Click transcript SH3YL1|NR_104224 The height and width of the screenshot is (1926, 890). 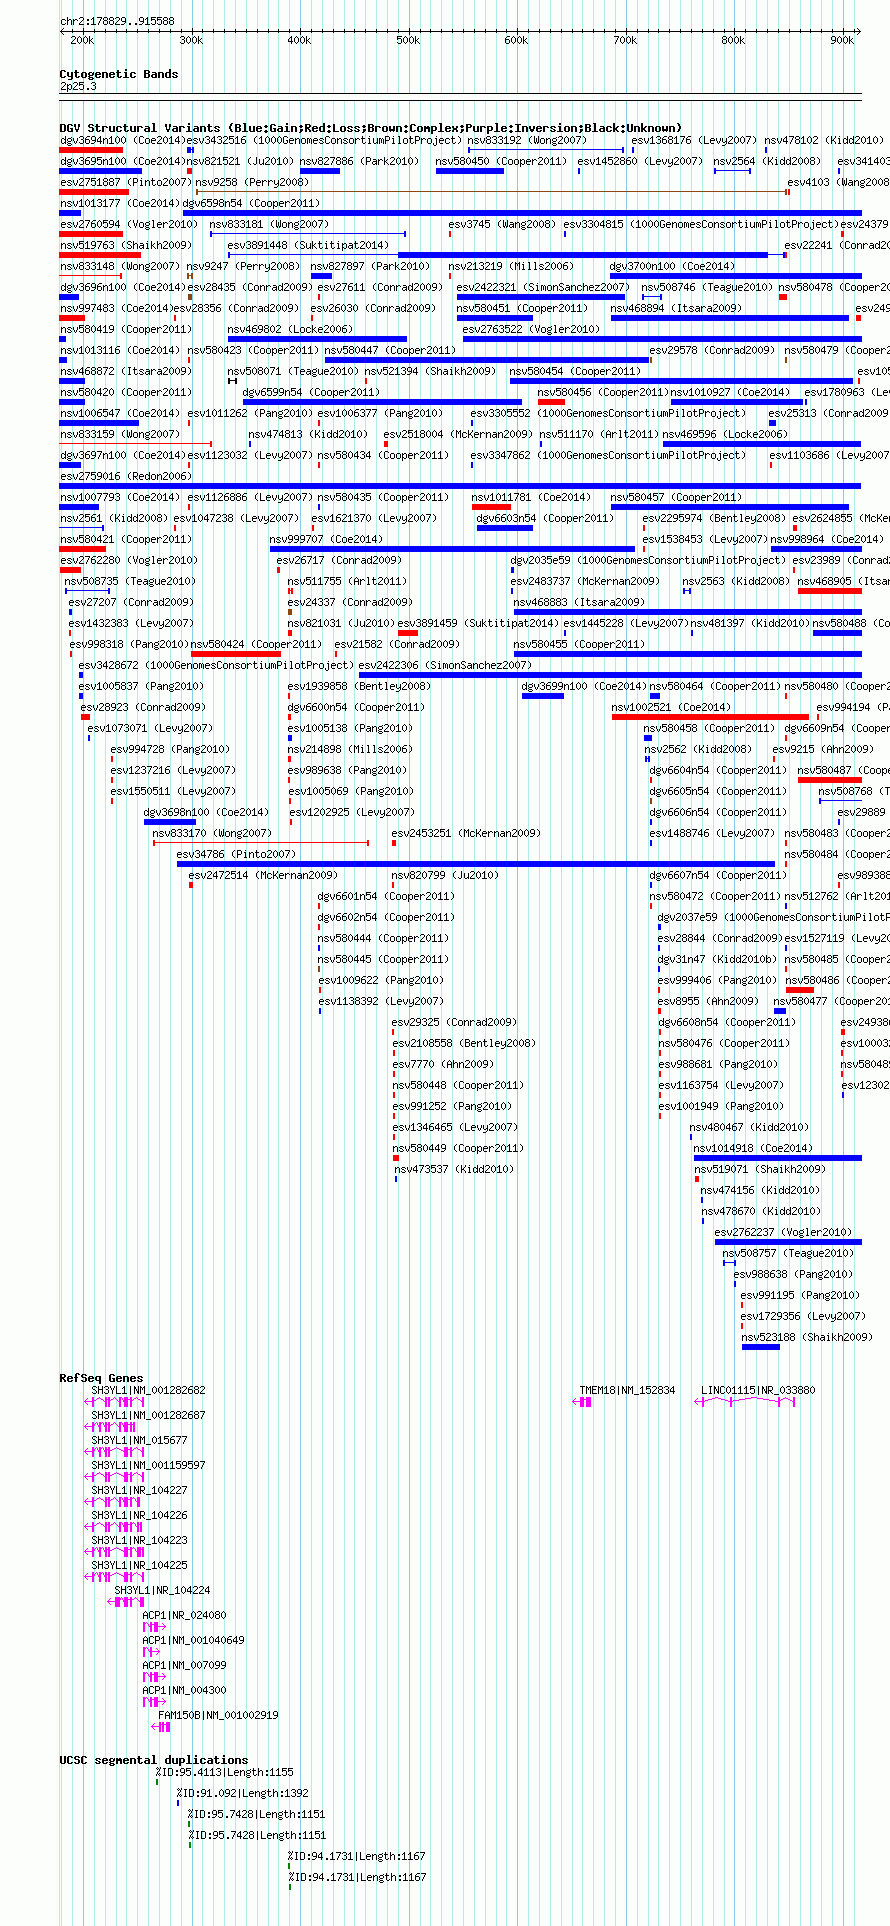click(x=163, y=1591)
